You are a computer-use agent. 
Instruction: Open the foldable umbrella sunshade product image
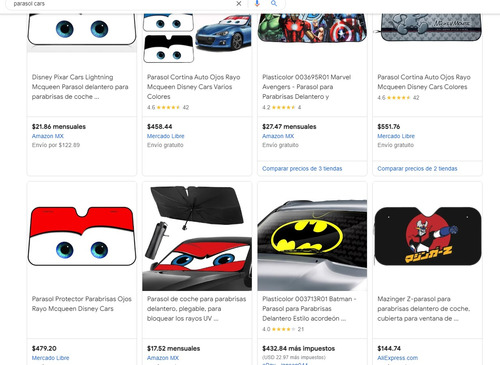coord(197,238)
